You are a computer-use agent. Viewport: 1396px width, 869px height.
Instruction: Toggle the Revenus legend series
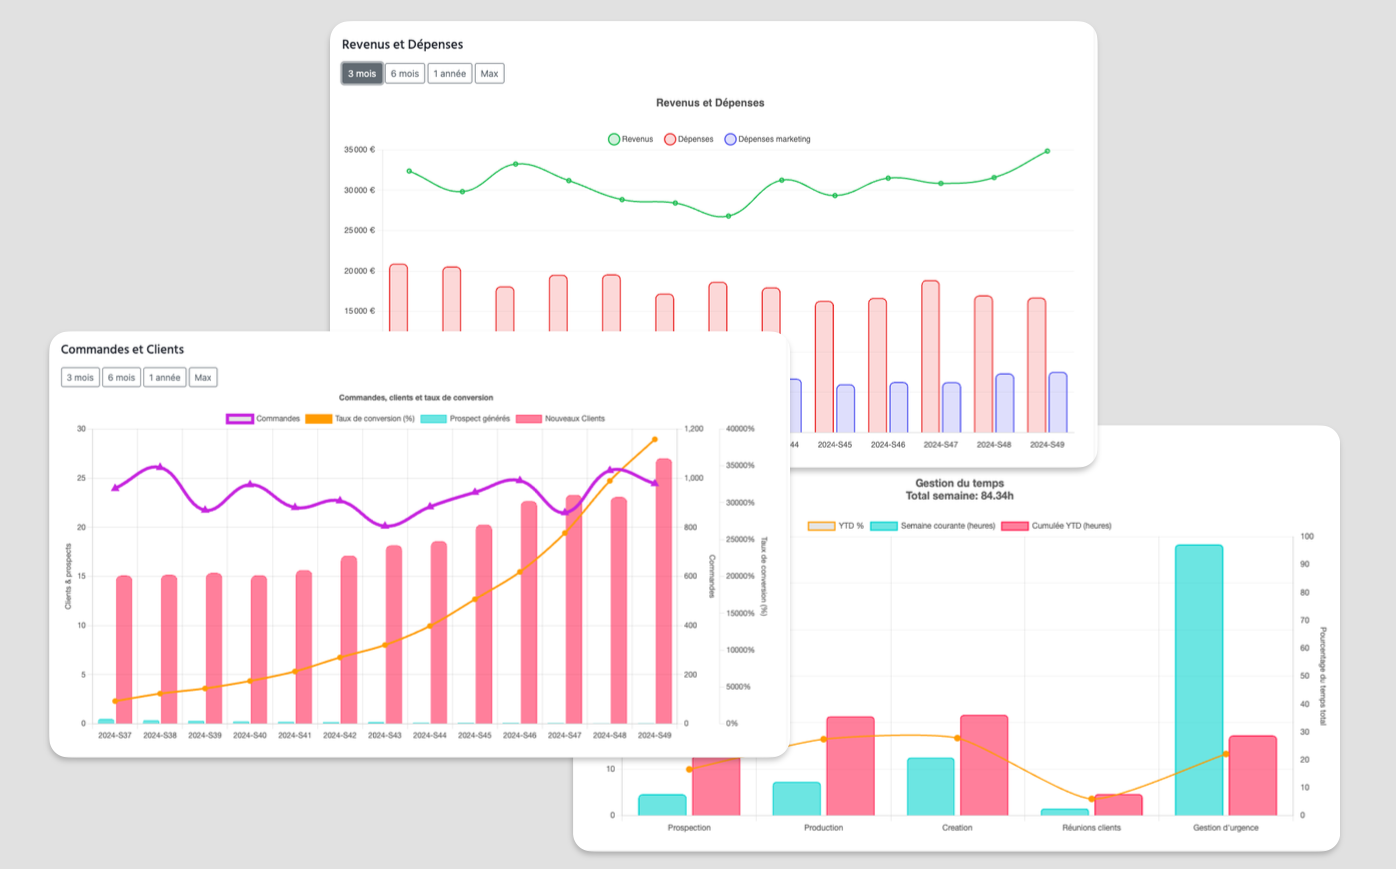click(x=630, y=139)
